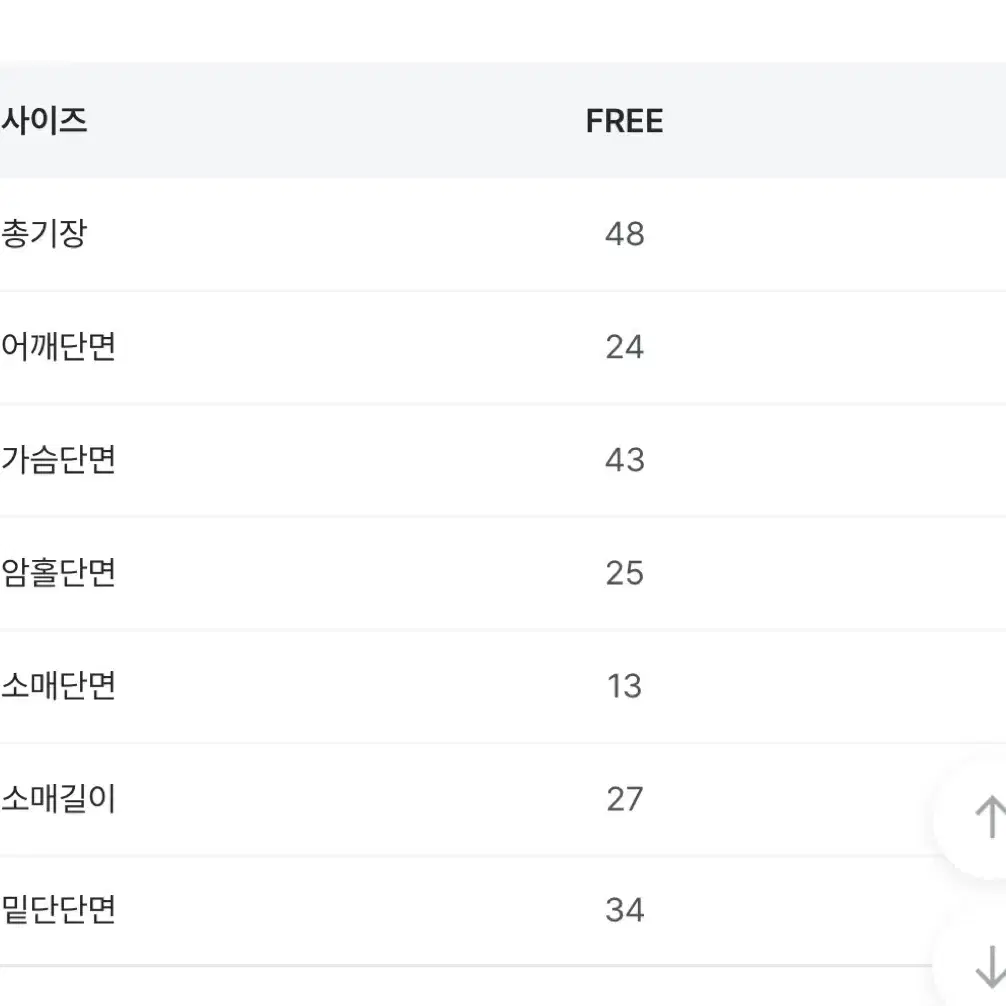Viewport: 1006px width, 1006px height.
Task: Select the 사이즈 header cell
Action: point(44,121)
